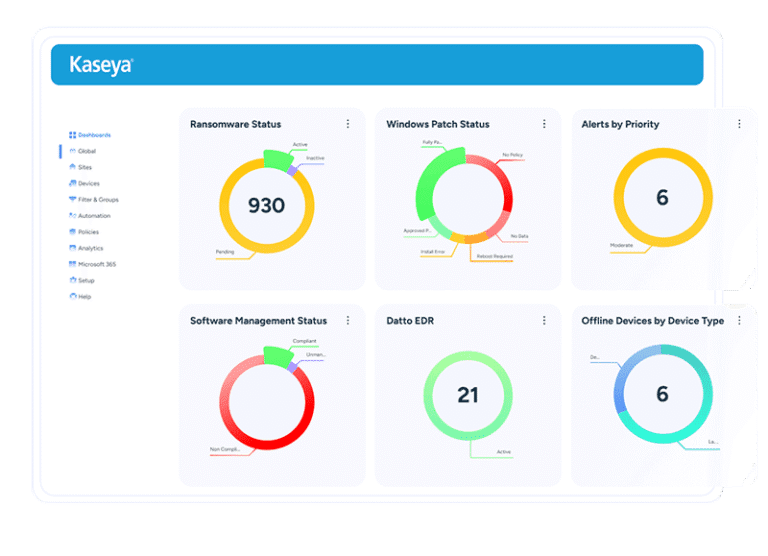The height and width of the screenshot is (556, 768).
Task: Click the Sites icon in sidebar
Action: pos(72,167)
